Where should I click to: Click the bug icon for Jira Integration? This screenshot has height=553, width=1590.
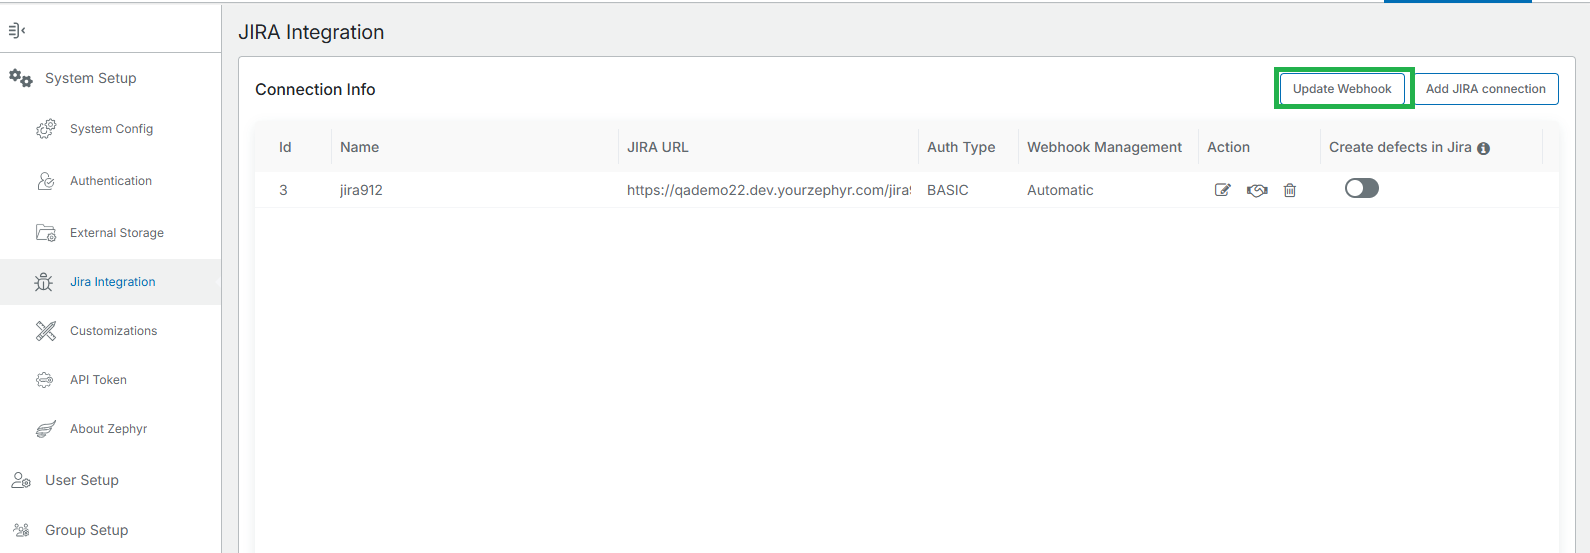[44, 282]
